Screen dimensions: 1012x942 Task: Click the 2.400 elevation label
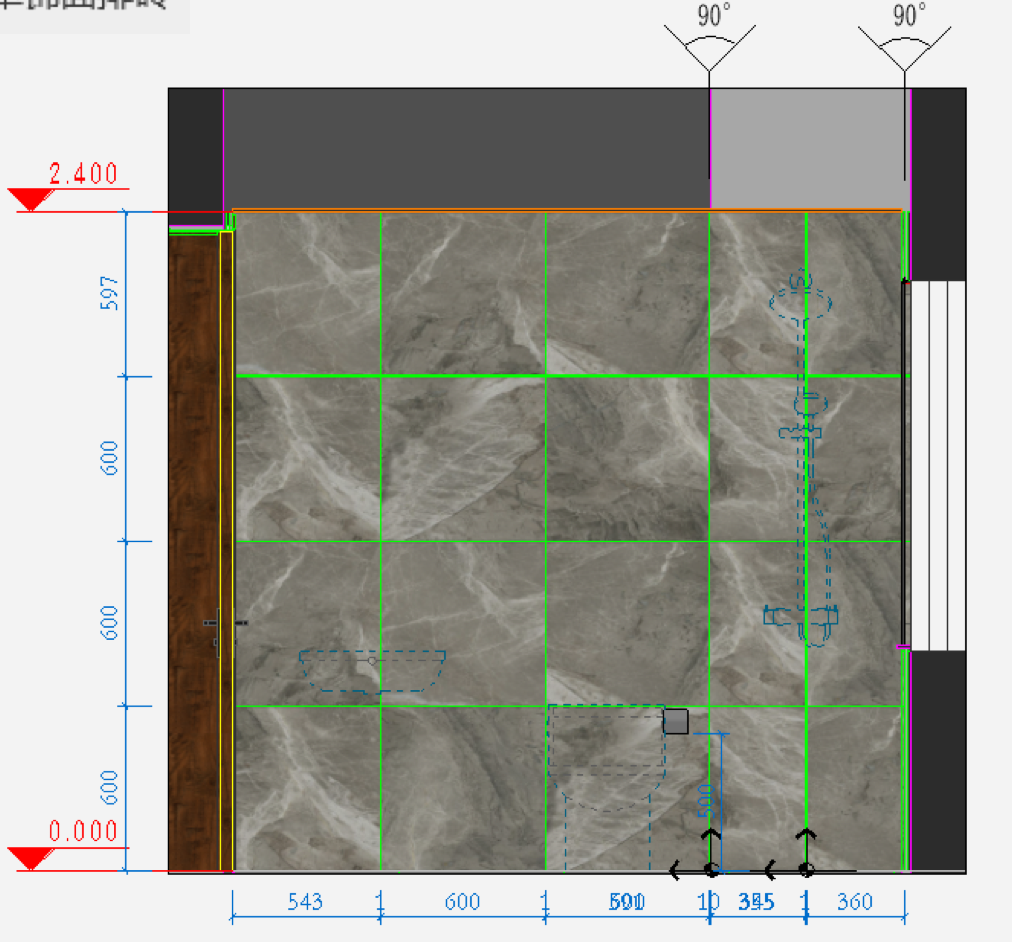tap(83, 174)
